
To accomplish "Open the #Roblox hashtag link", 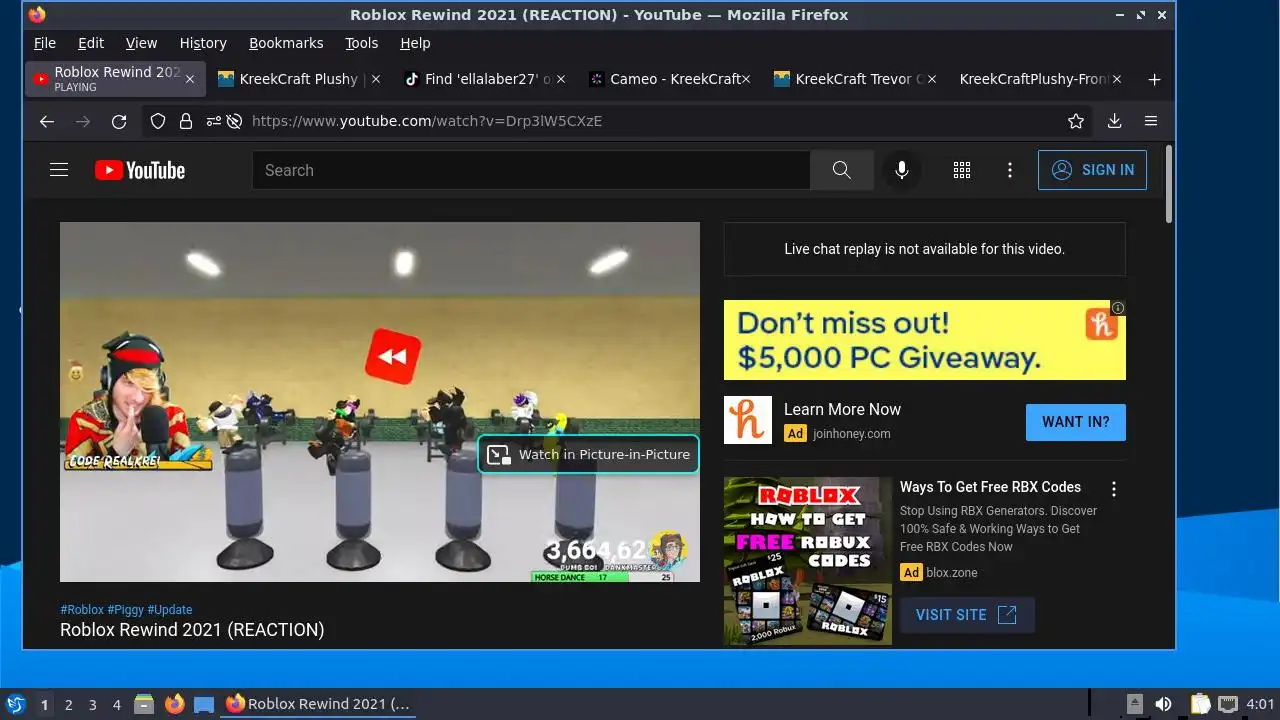I will click(x=82, y=610).
